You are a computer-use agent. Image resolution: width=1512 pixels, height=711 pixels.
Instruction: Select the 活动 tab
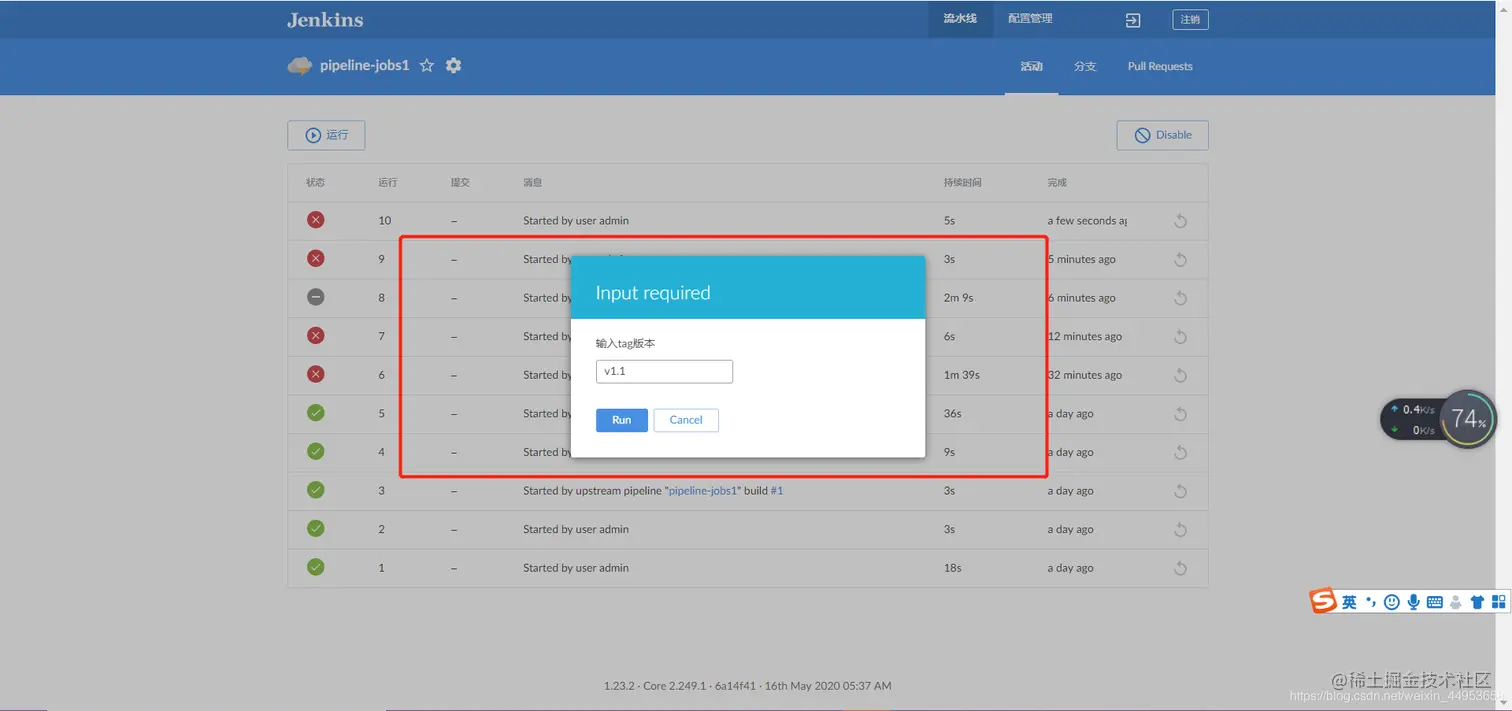click(x=1031, y=67)
